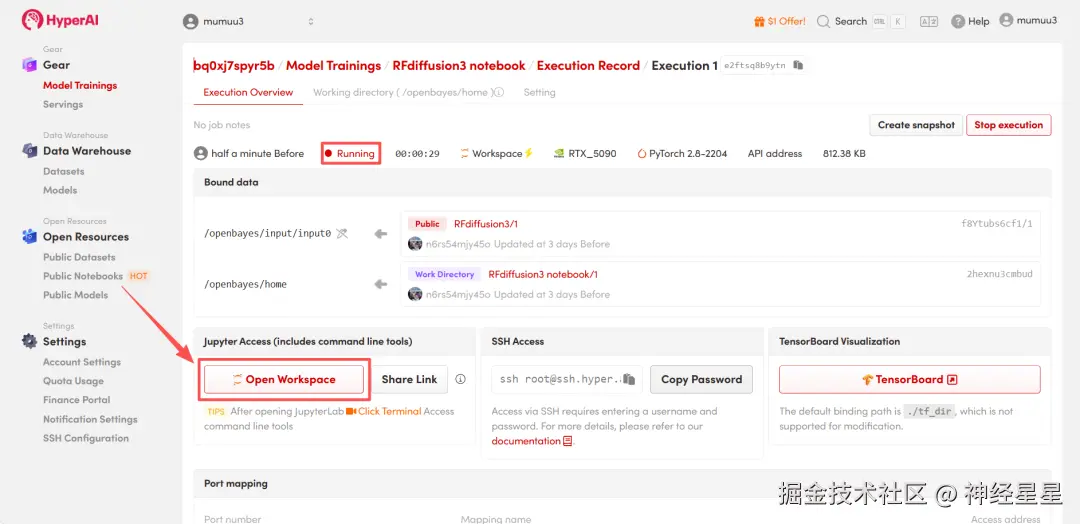
Task: Open Quota Usage page
Action: point(73,381)
